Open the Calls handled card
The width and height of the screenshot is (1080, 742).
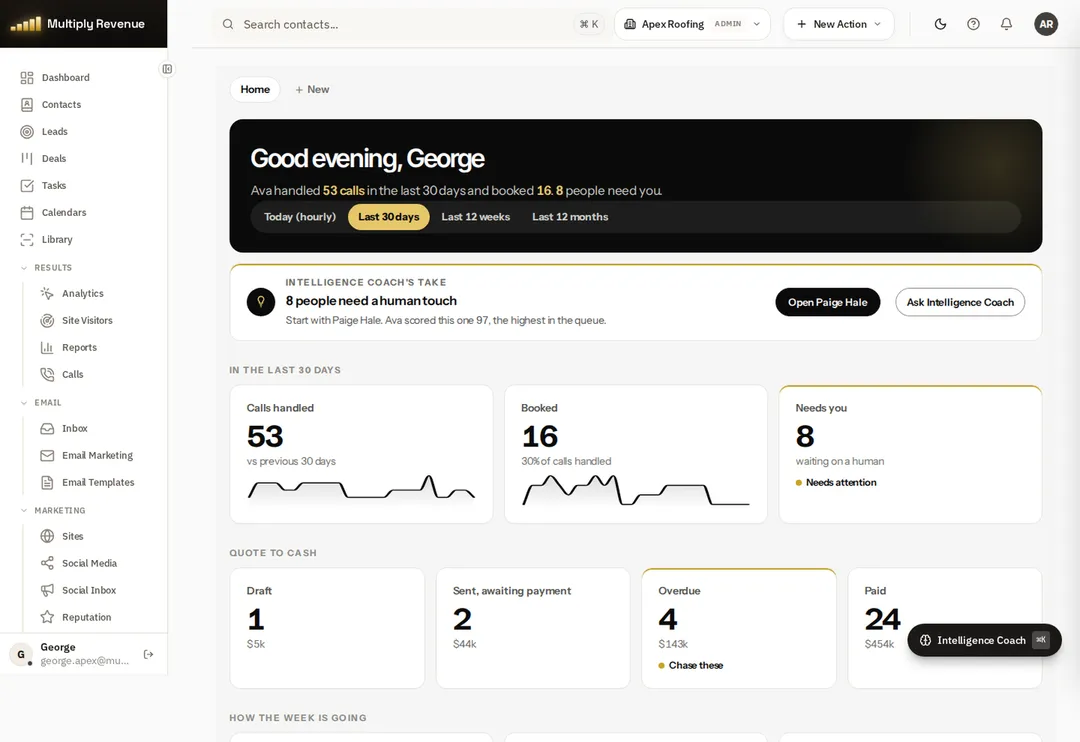pos(361,454)
